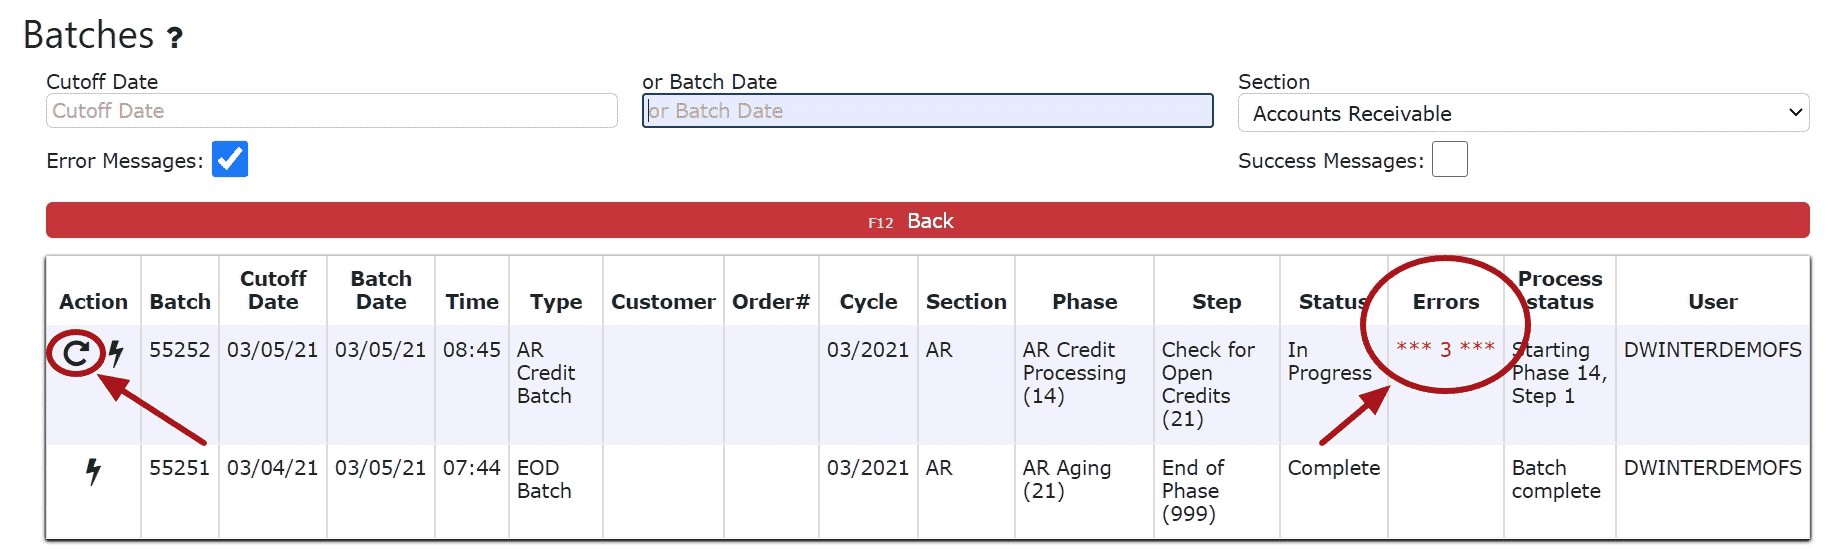Open the Section dropdown
The height and width of the screenshot is (558, 1834).
coord(1522,113)
